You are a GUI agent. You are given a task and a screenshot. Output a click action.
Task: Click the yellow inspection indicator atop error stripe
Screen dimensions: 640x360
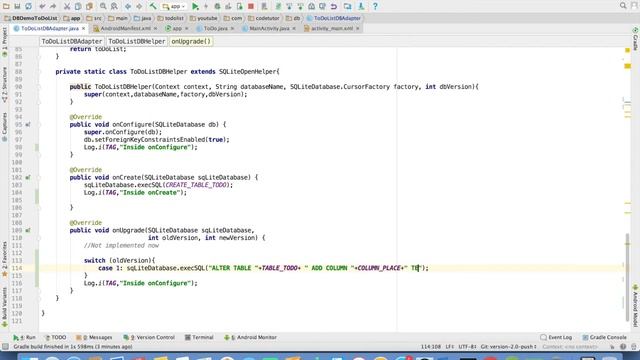click(628, 50)
